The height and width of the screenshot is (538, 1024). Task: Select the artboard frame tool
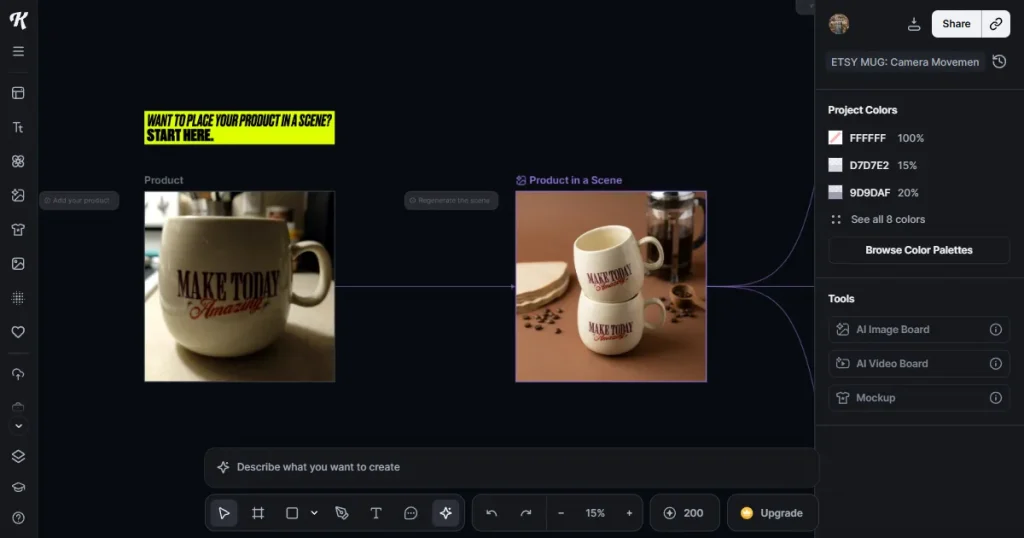(x=258, y=513)
